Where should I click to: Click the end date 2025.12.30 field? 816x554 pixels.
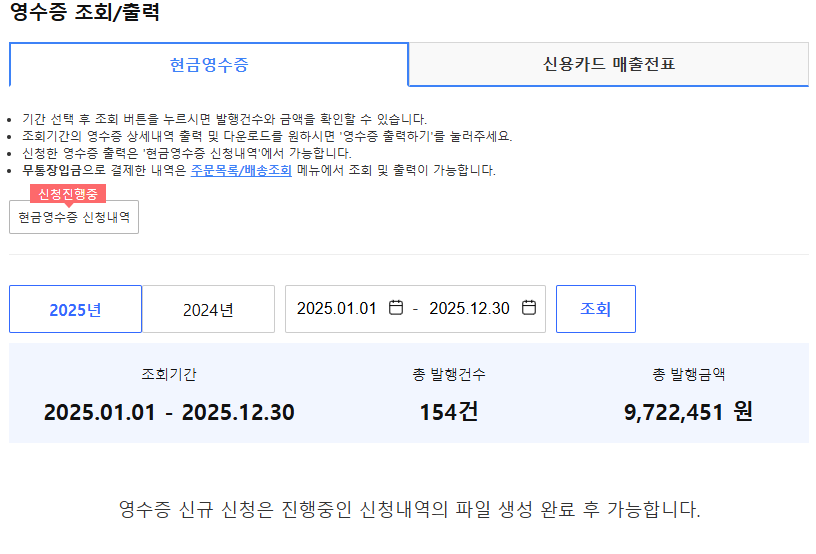coord(469,308)
